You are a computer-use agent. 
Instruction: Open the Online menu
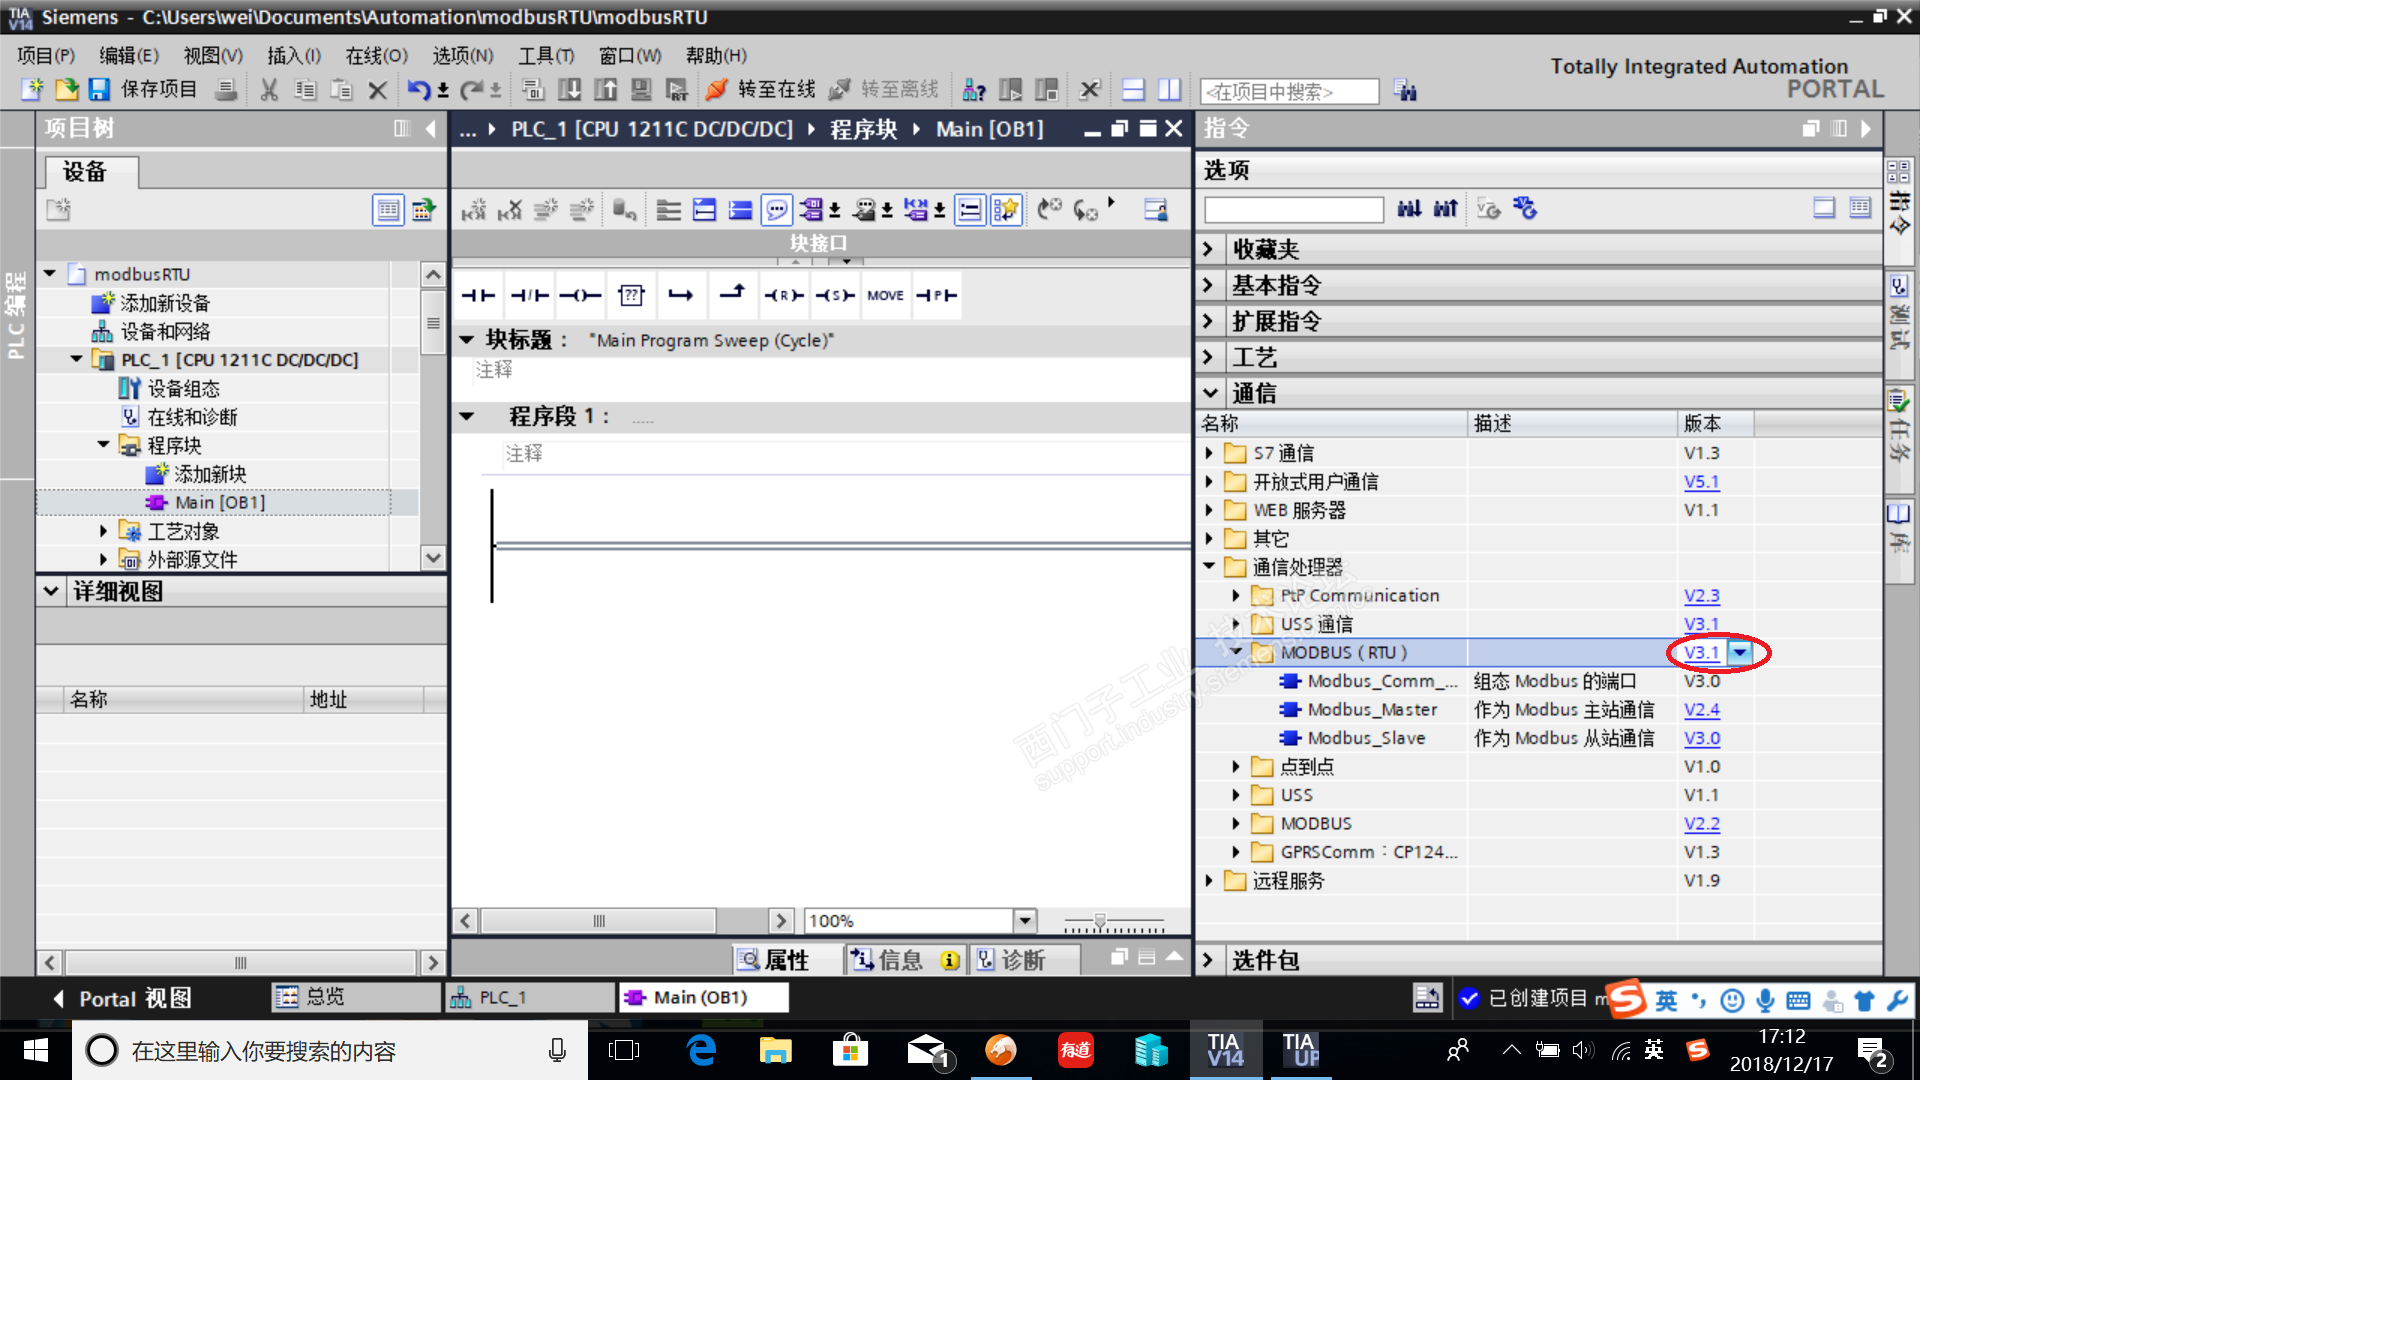[376, 56]
